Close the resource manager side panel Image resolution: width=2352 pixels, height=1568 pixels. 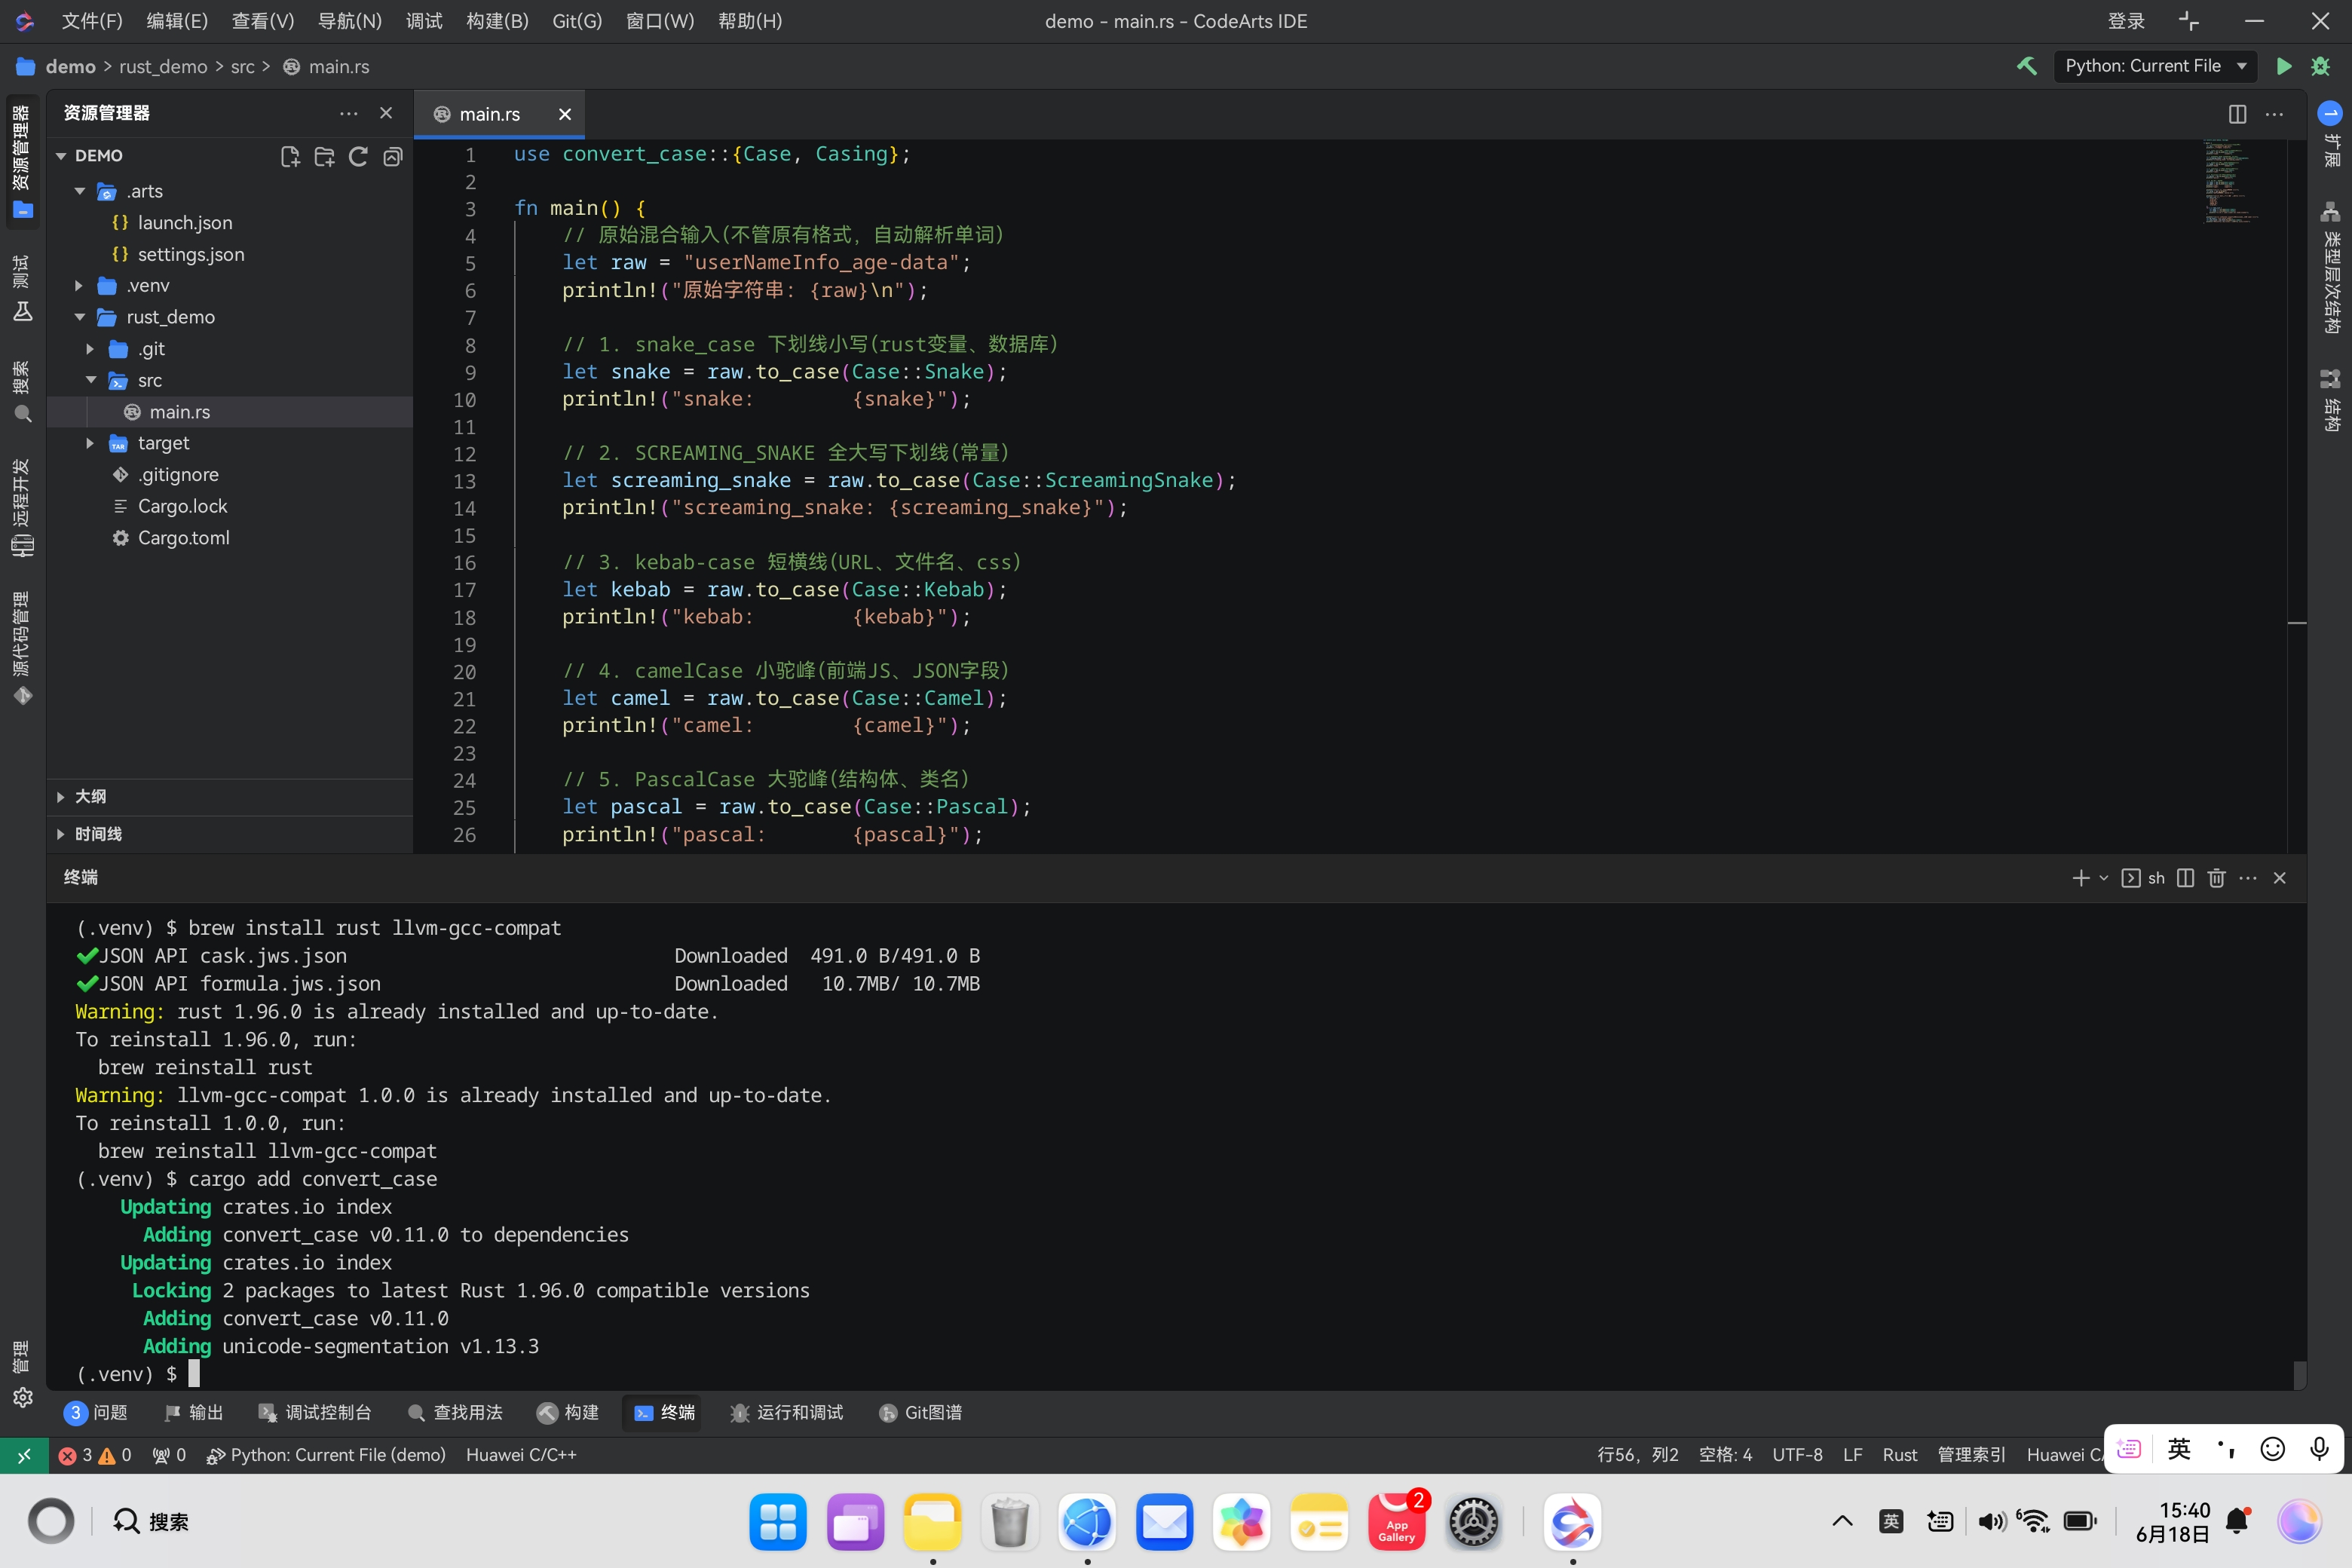386,113
